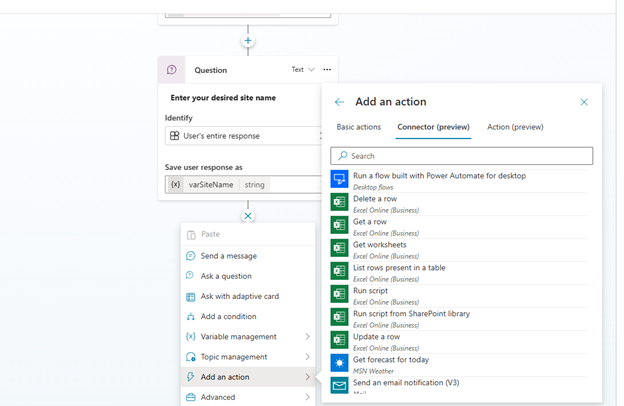The width and height of the screenshot is (624, 406).
Task: Open the User's entire response dropdown
Action: [244, 135]
